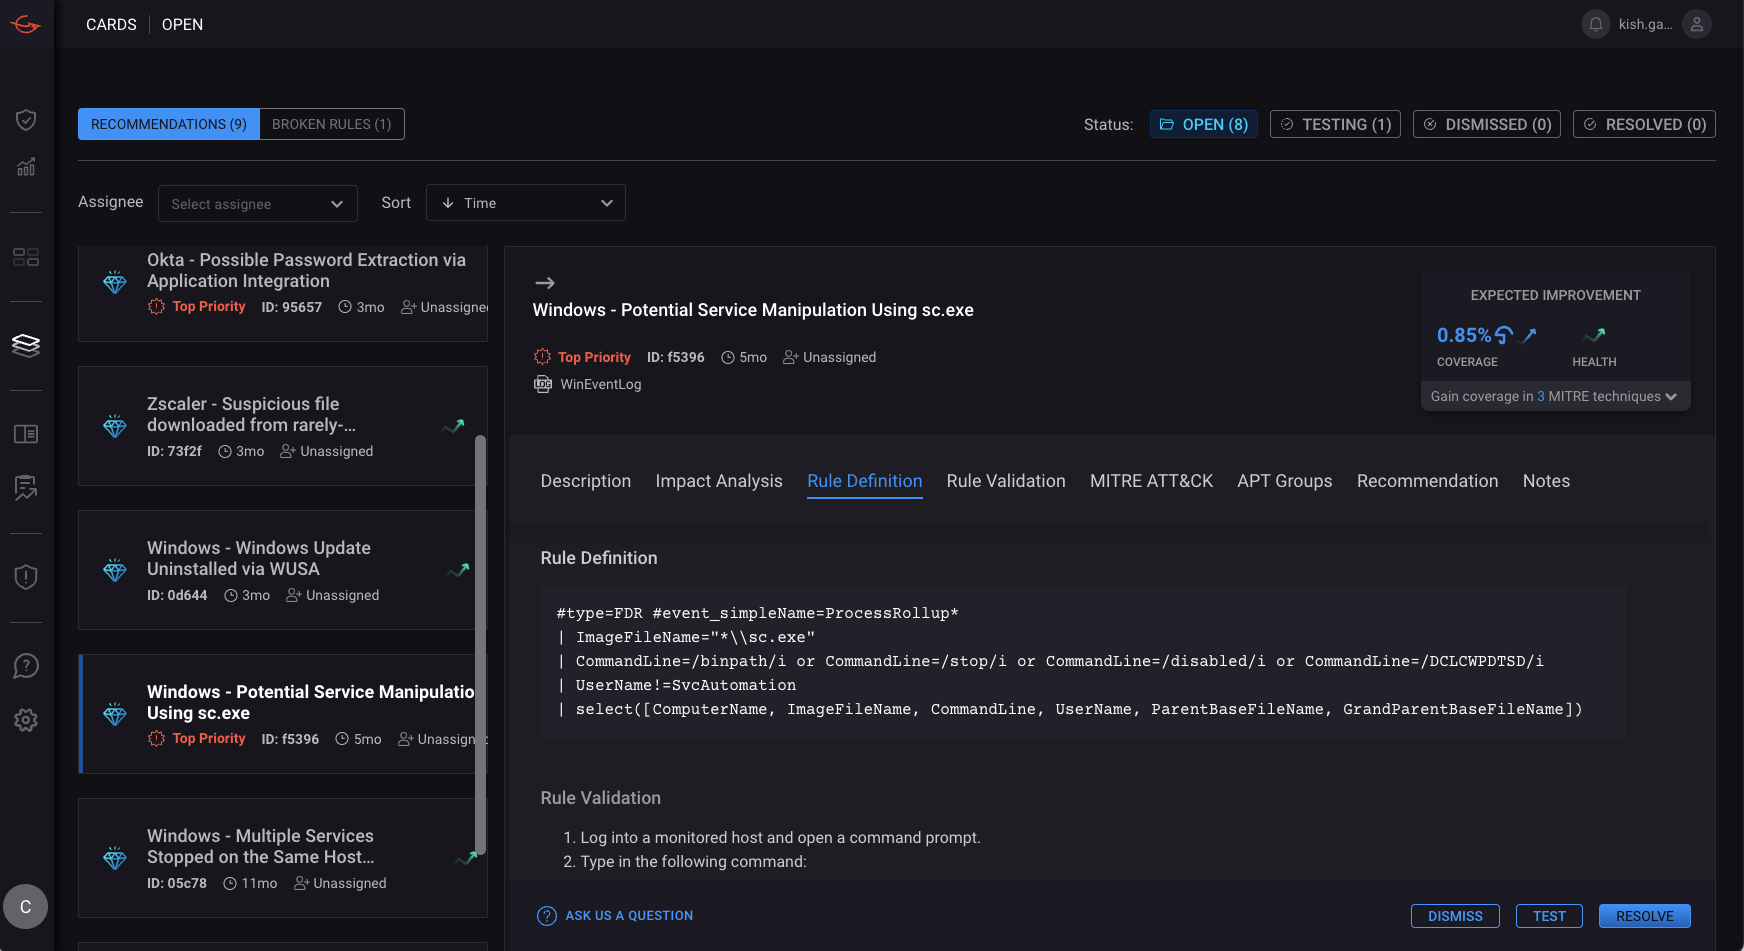
Task: Open the Sort by Time dropdown
Action: point(525,203)
